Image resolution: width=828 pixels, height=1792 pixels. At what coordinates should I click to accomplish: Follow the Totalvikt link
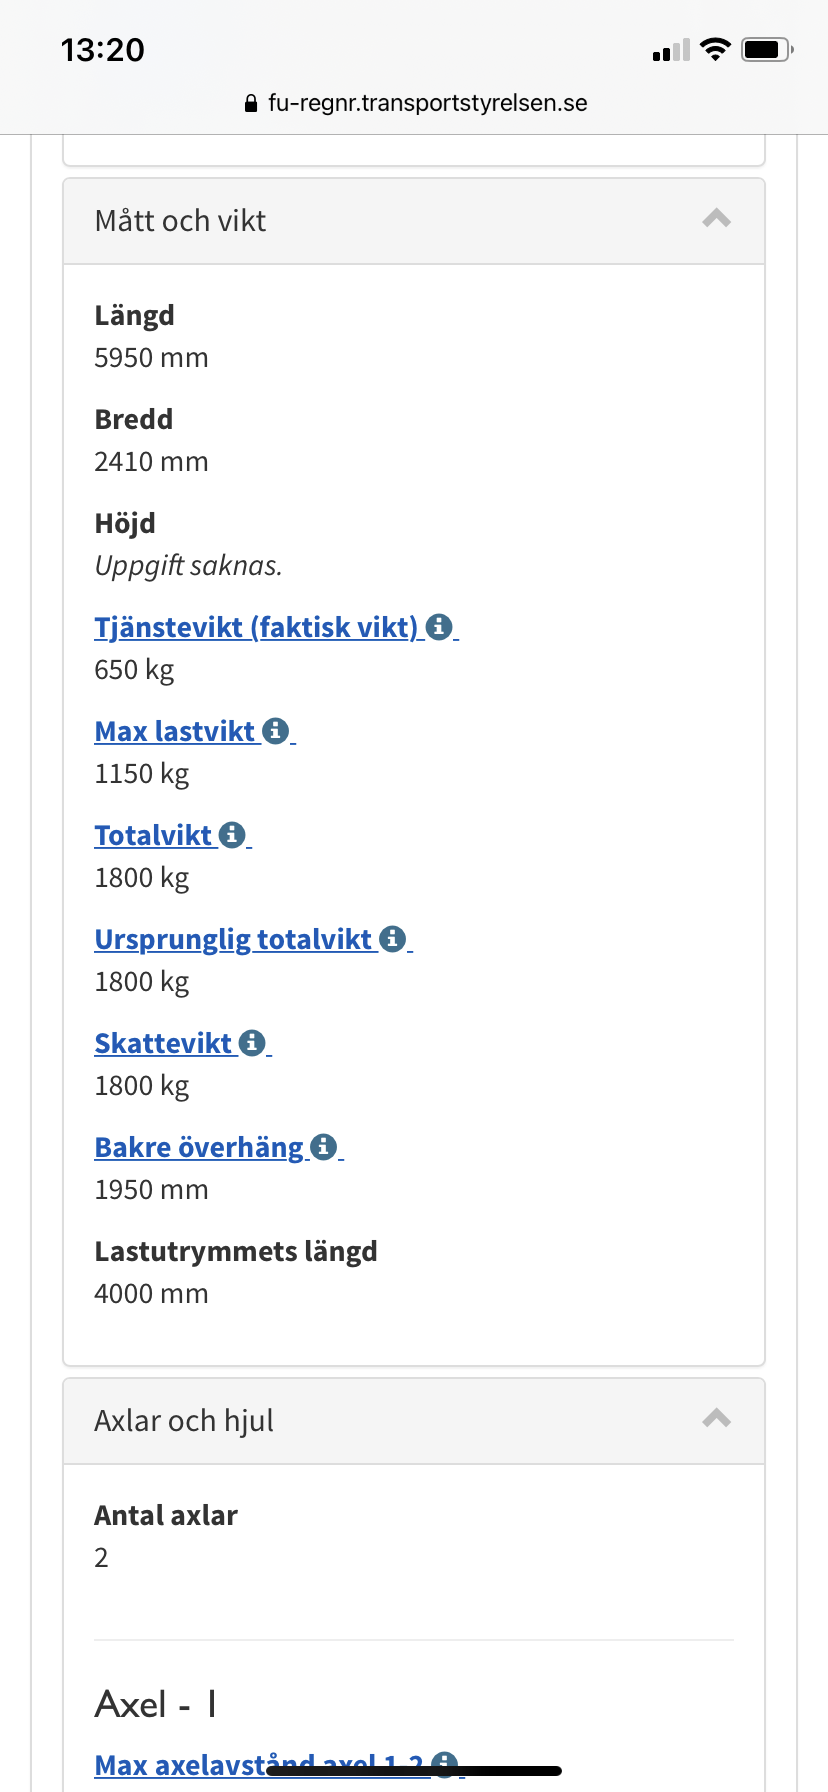(153, 835)
